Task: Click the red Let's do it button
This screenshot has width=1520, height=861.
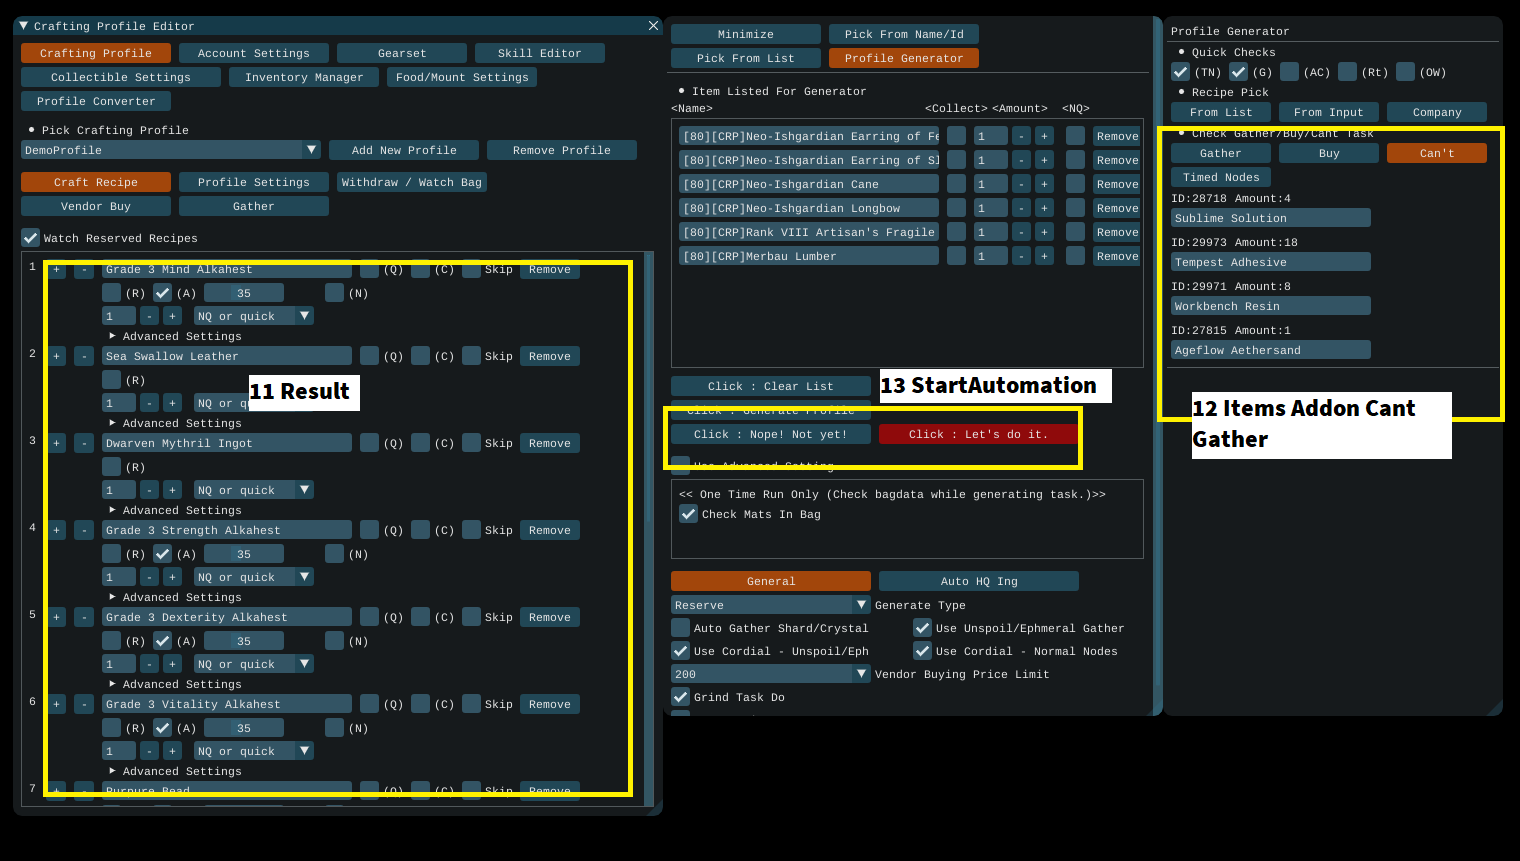Action: coord(978,434)
